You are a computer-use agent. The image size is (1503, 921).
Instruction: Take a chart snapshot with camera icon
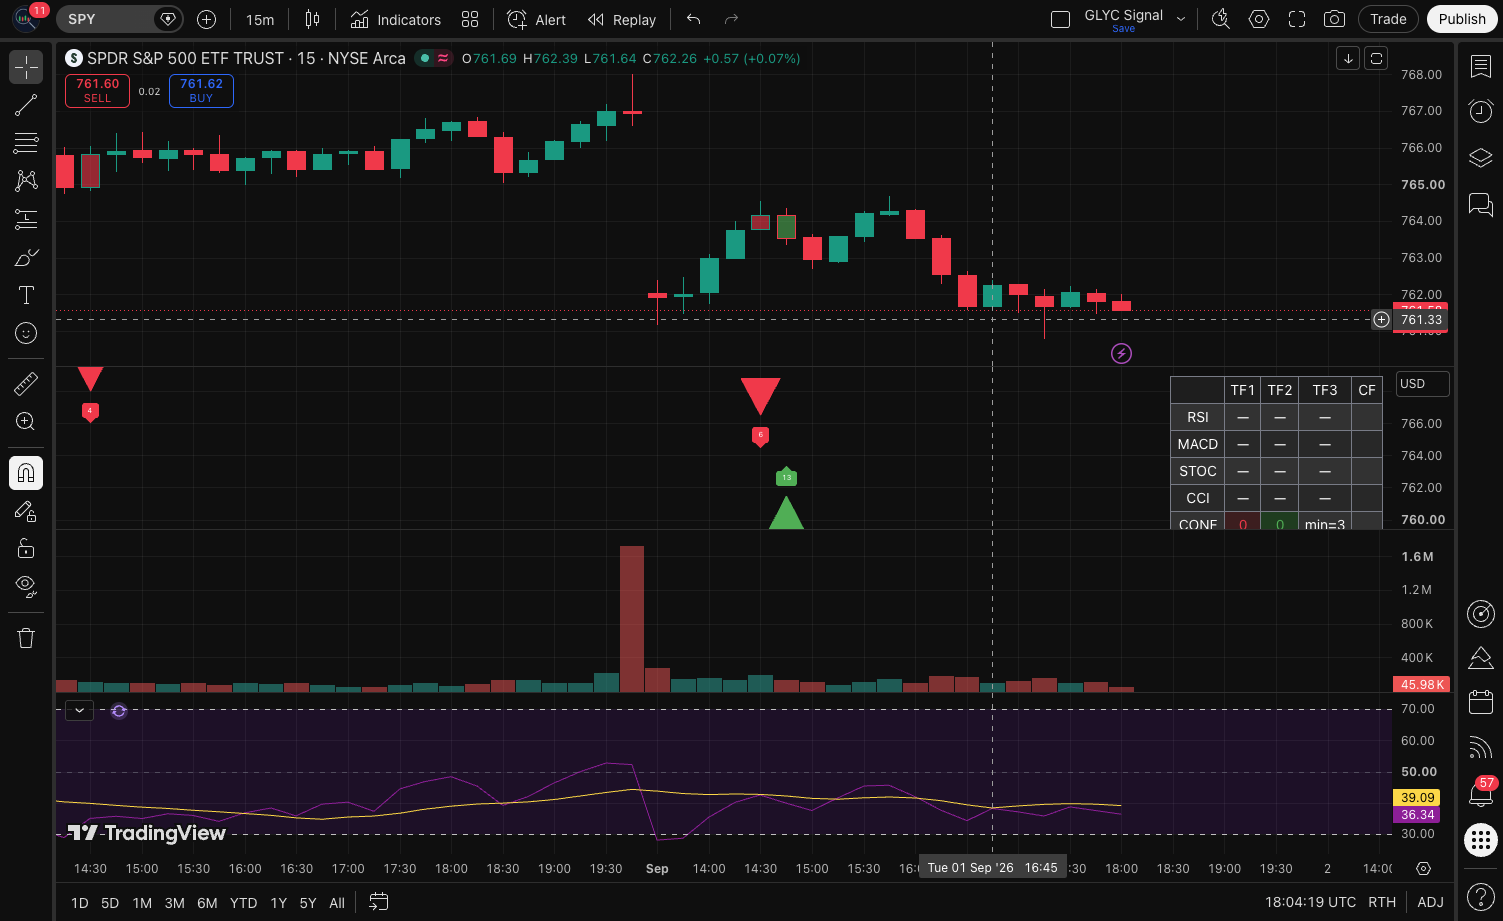[1334, 19]
